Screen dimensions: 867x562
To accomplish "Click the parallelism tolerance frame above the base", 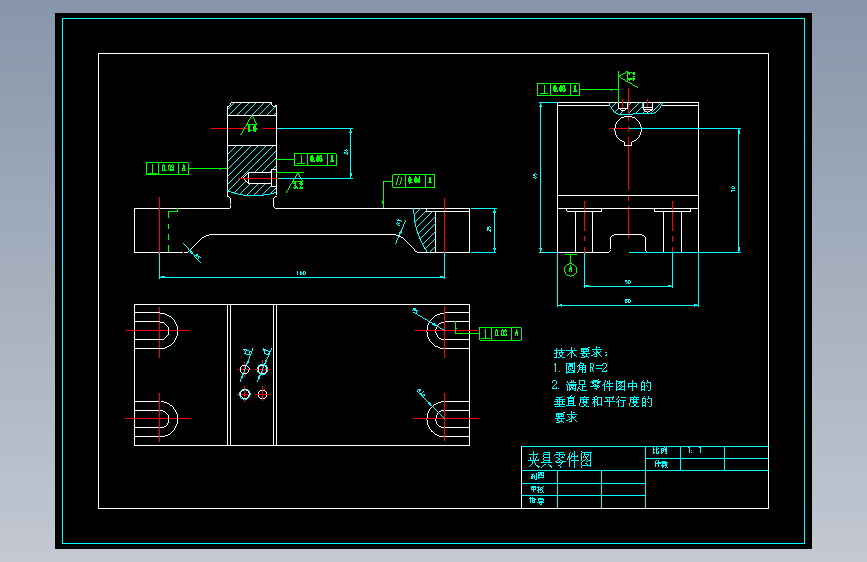I will (x=414, y=180).
